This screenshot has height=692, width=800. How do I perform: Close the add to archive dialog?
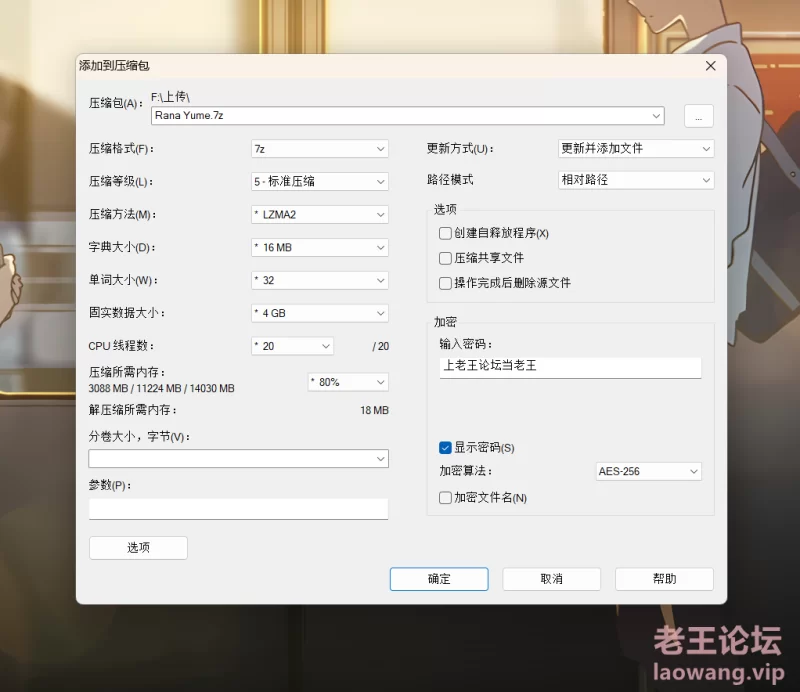click(710, 66)
